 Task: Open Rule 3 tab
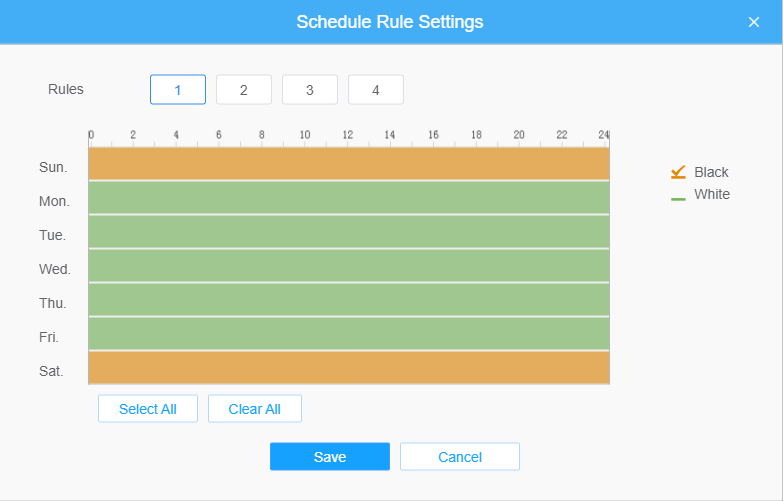pos(310,90)
